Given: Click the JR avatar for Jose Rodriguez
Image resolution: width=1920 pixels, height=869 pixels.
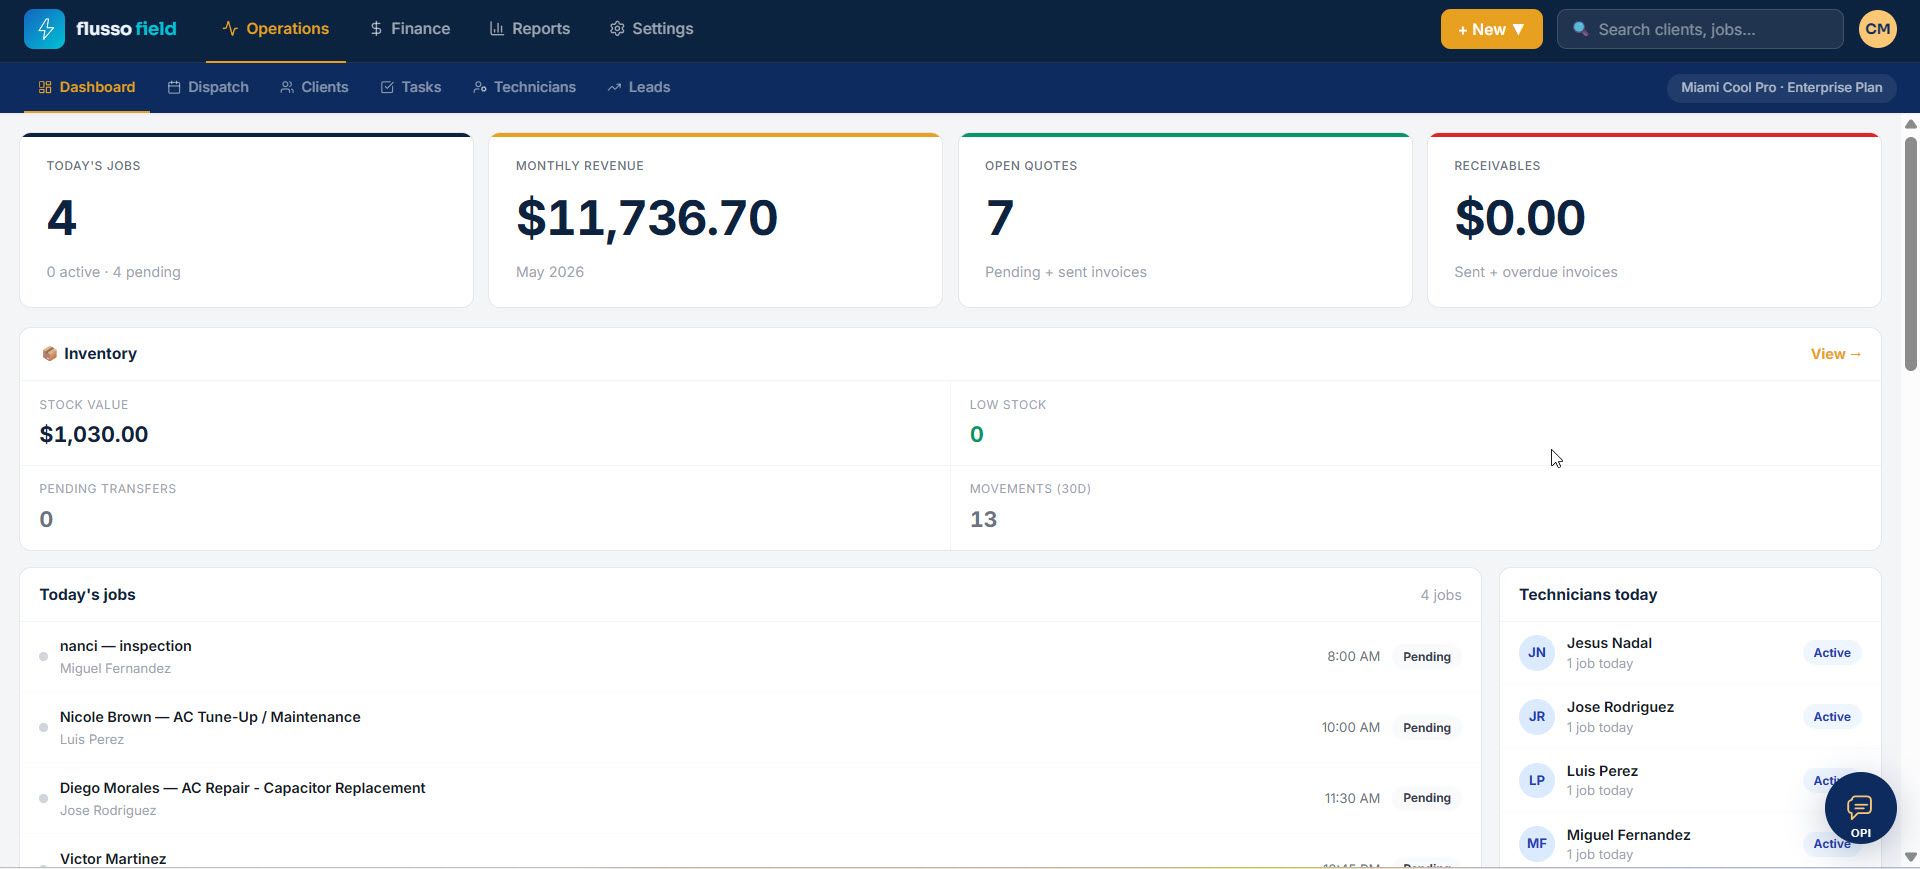Looking at the screenshot, I should (x=1537, y=717).
